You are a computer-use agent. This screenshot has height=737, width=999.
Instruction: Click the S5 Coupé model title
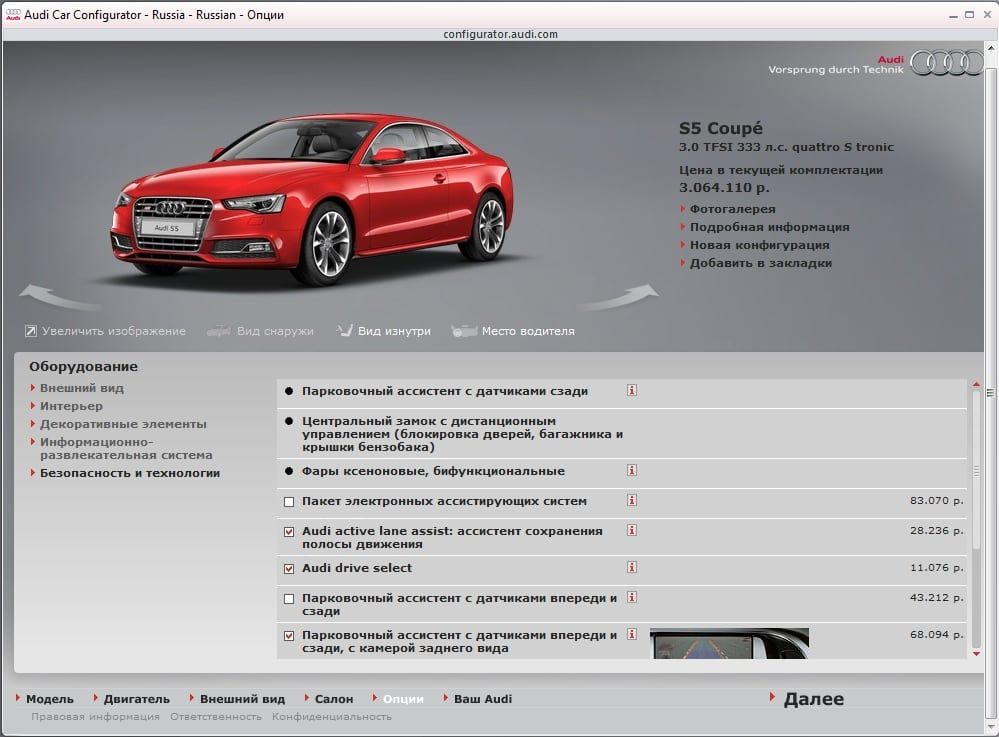[721, 128]
